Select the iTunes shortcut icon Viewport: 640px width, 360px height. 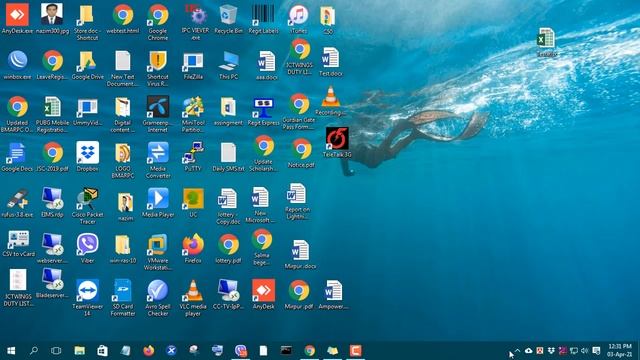pyautogui.click(x=298, y=19)
